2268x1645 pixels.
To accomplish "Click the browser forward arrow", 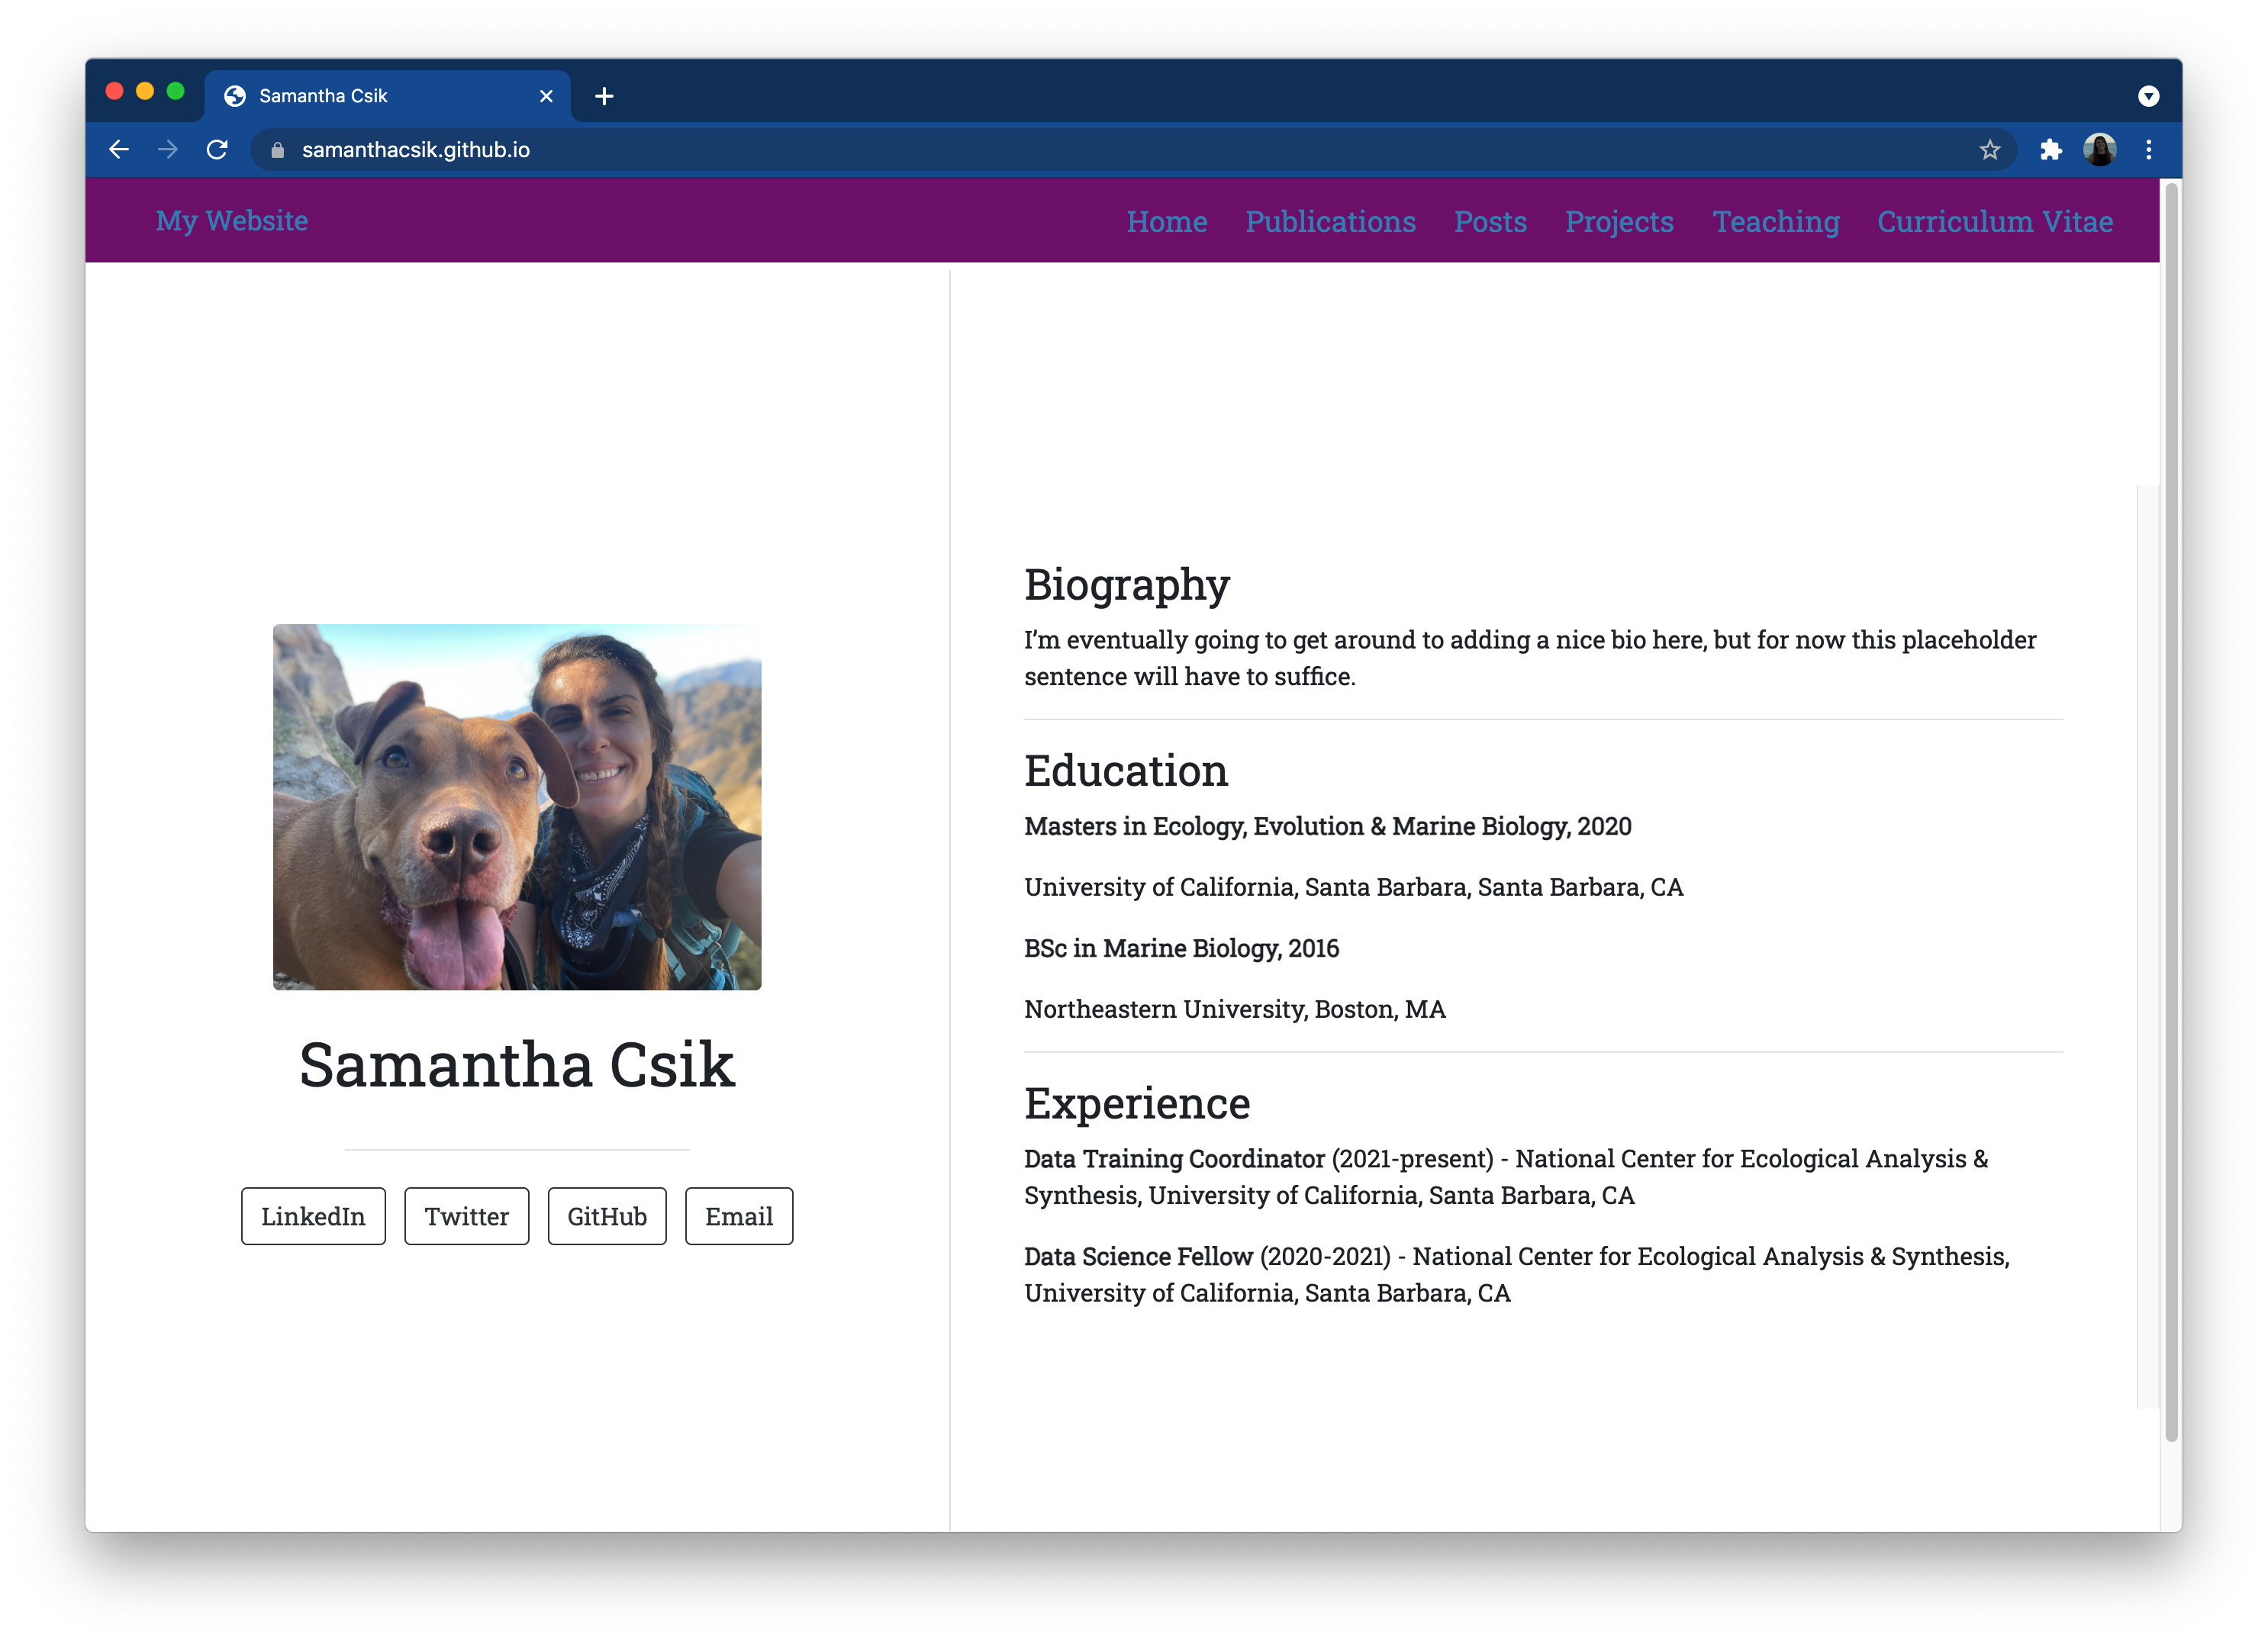I will pyautogui.click(x=168, y=150).
